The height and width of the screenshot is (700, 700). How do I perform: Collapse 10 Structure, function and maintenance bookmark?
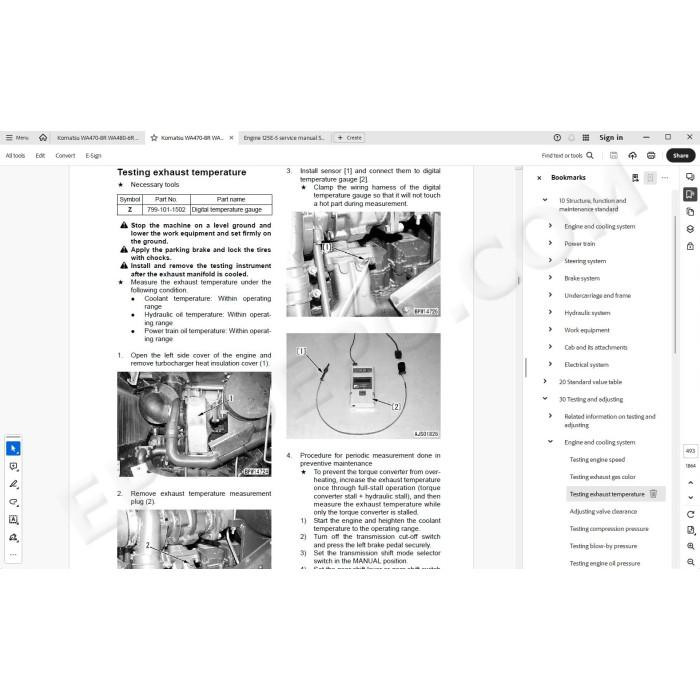545,200
